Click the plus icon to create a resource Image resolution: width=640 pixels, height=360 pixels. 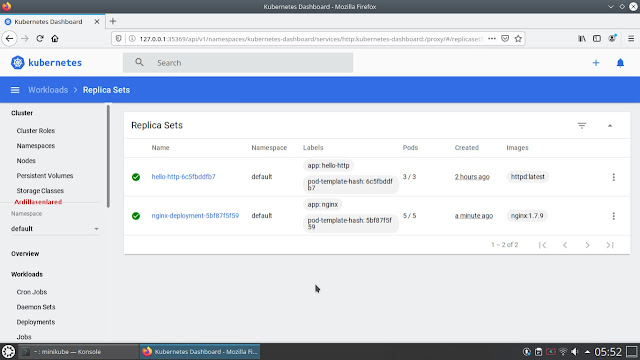(x=596, y=63)
